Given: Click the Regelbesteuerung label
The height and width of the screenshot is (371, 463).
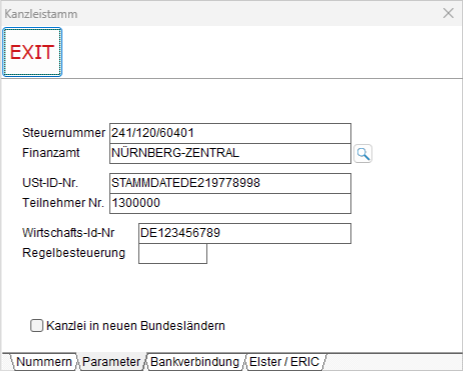Looking at the screenshot, I should (x=74, y=253).
